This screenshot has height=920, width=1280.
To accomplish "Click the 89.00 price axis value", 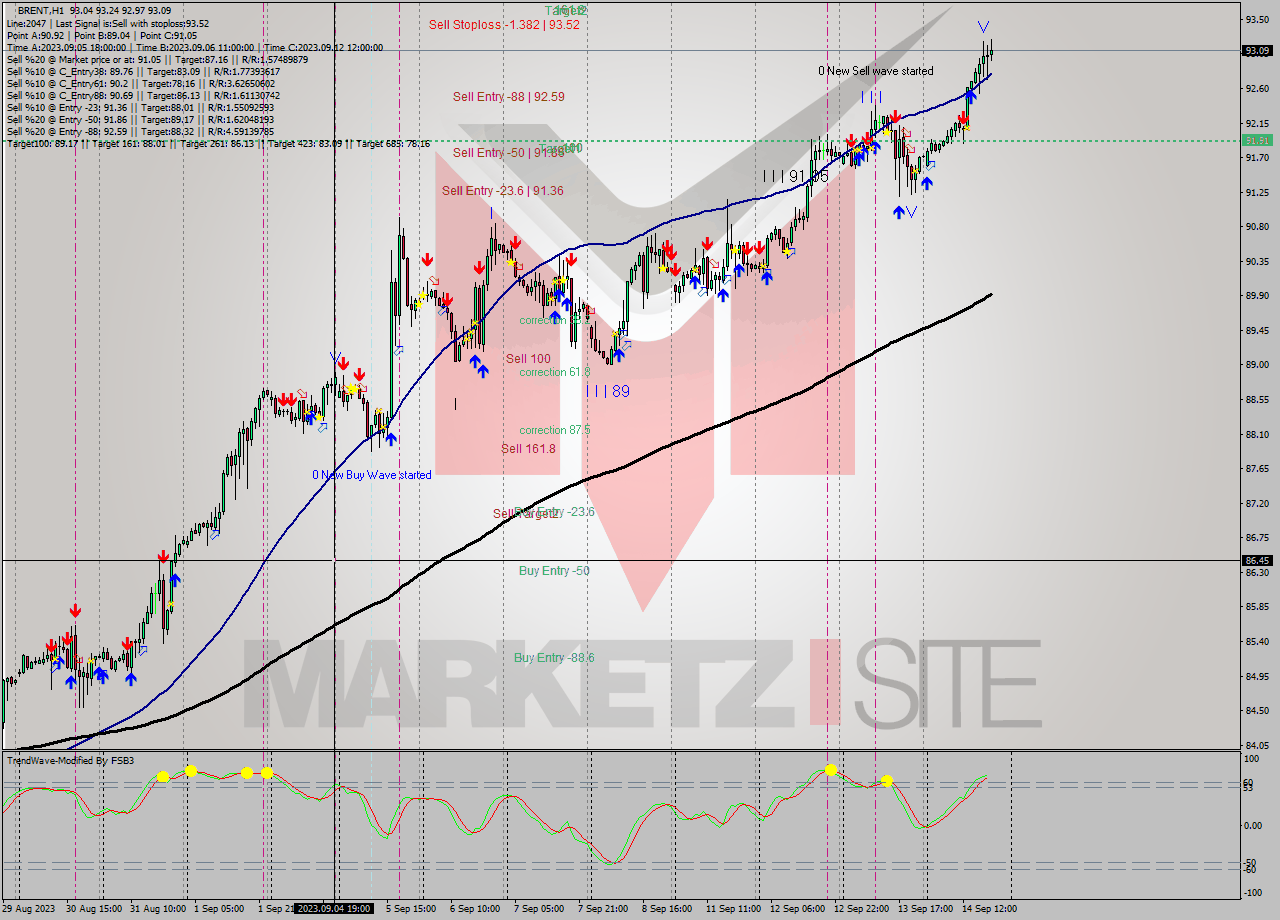I will [x=1257, y=365].
